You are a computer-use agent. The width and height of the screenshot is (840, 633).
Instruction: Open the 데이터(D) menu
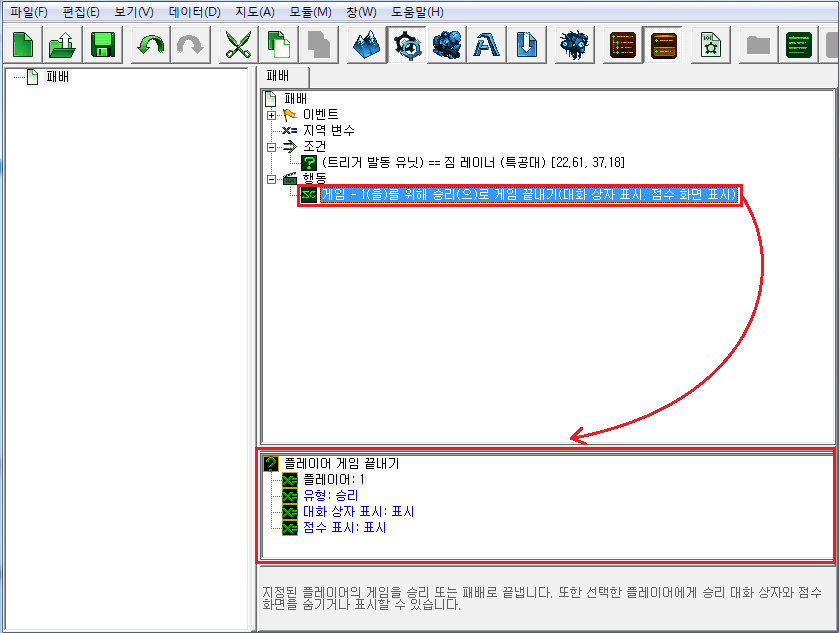[194, 12]
